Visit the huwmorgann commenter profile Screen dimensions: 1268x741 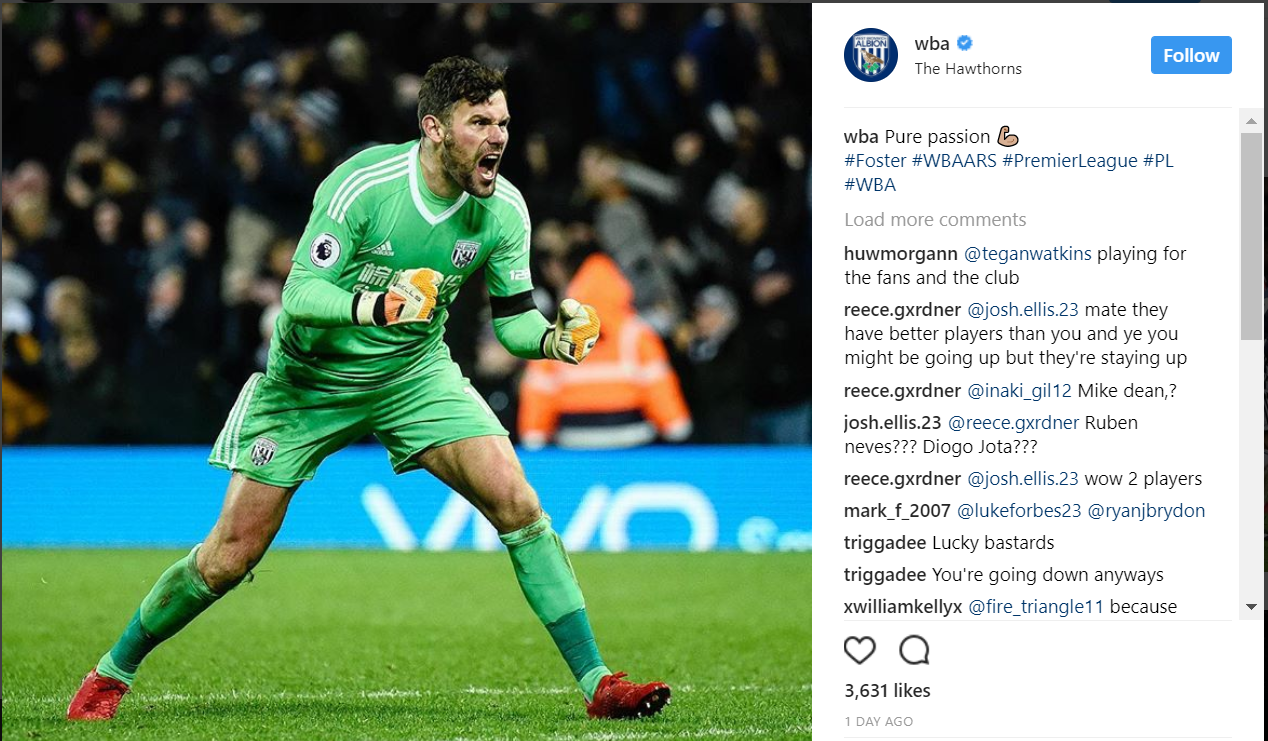902,254
